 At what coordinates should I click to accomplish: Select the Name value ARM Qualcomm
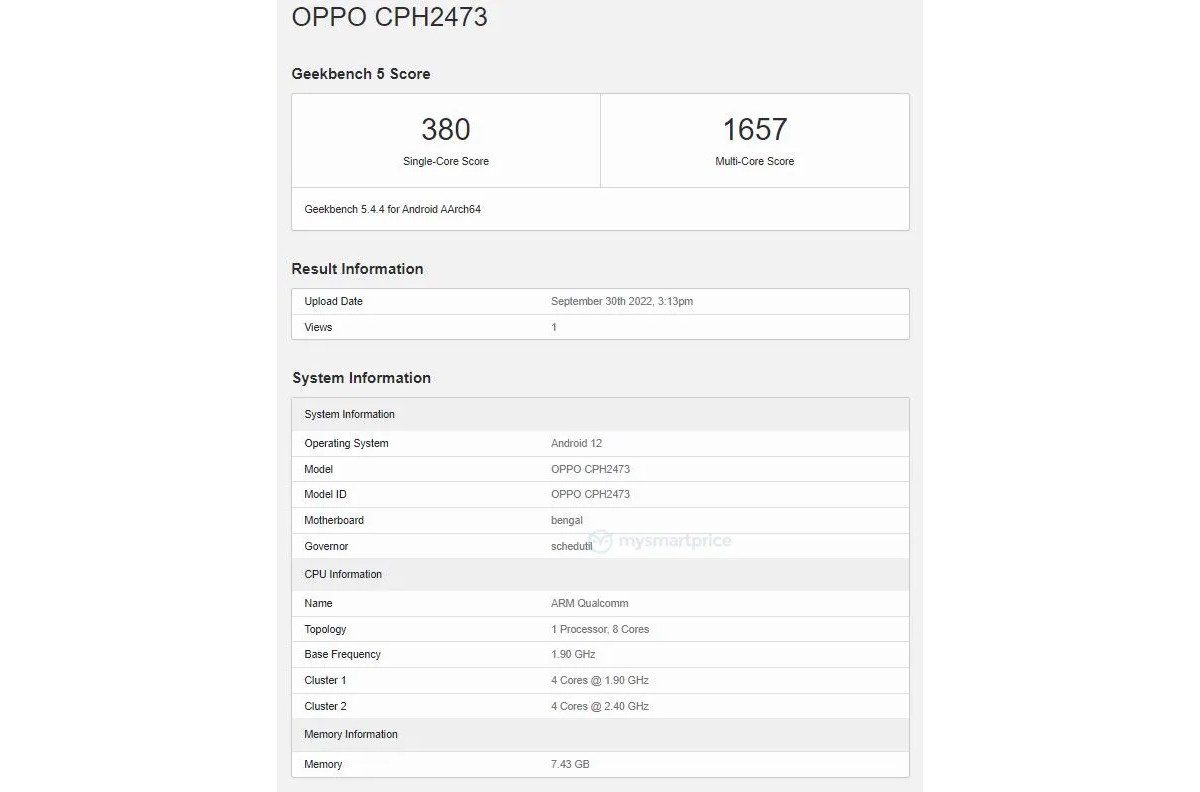point(590,603)
